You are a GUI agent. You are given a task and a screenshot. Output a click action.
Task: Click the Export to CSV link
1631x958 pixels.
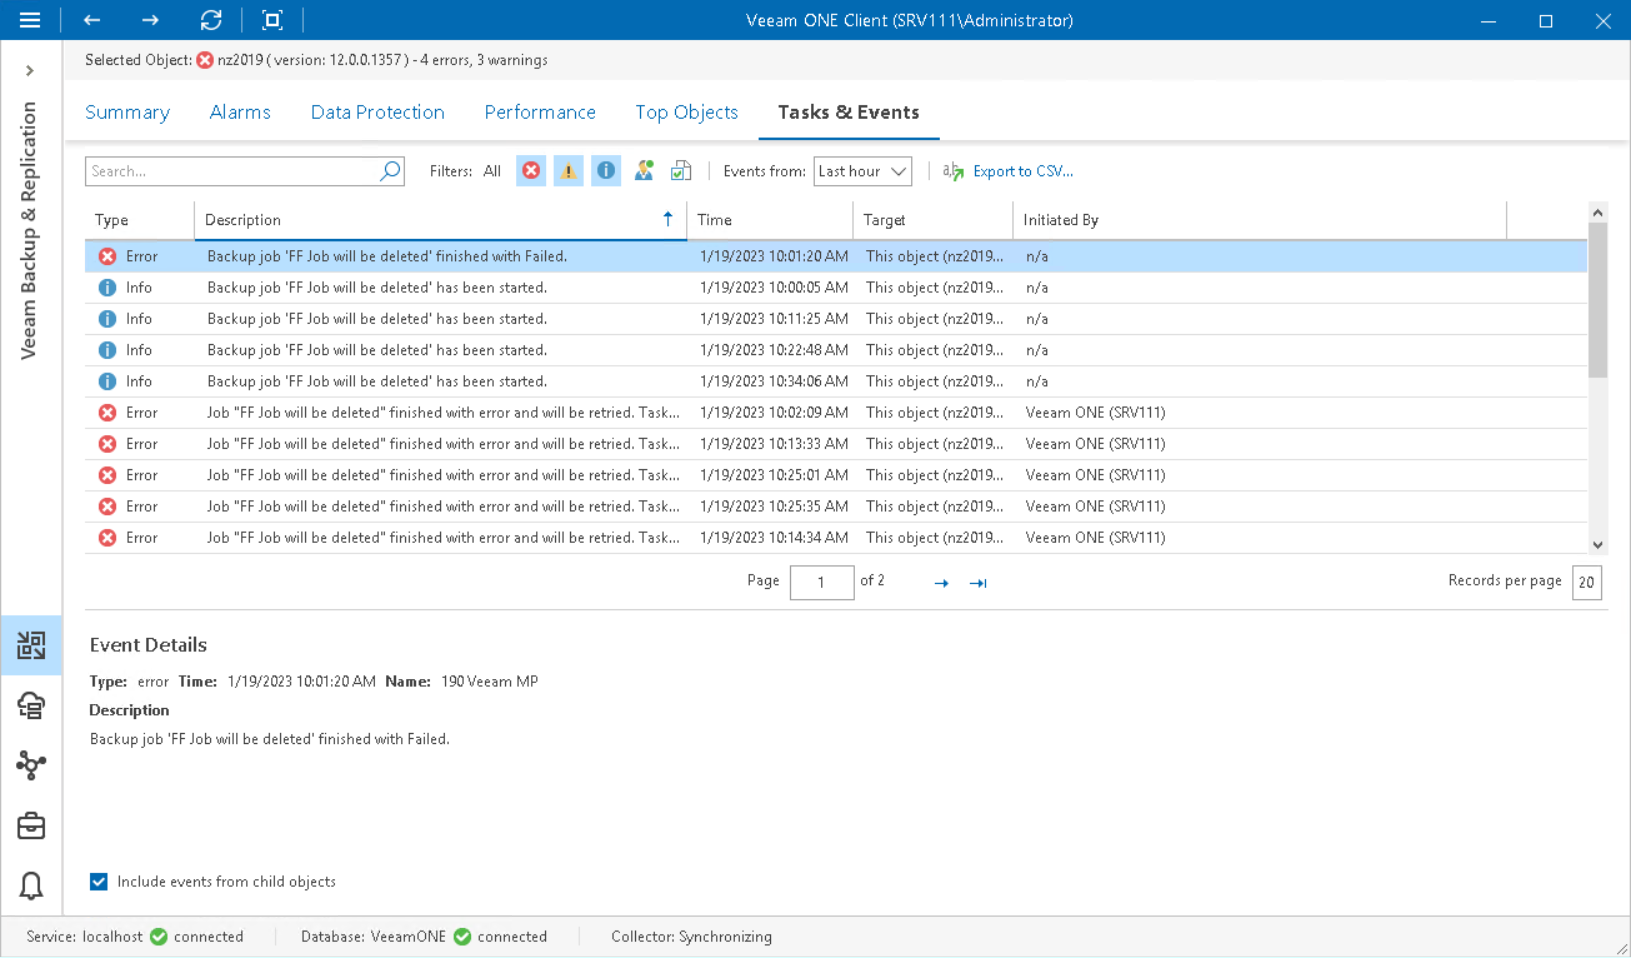click(1023, 171)
